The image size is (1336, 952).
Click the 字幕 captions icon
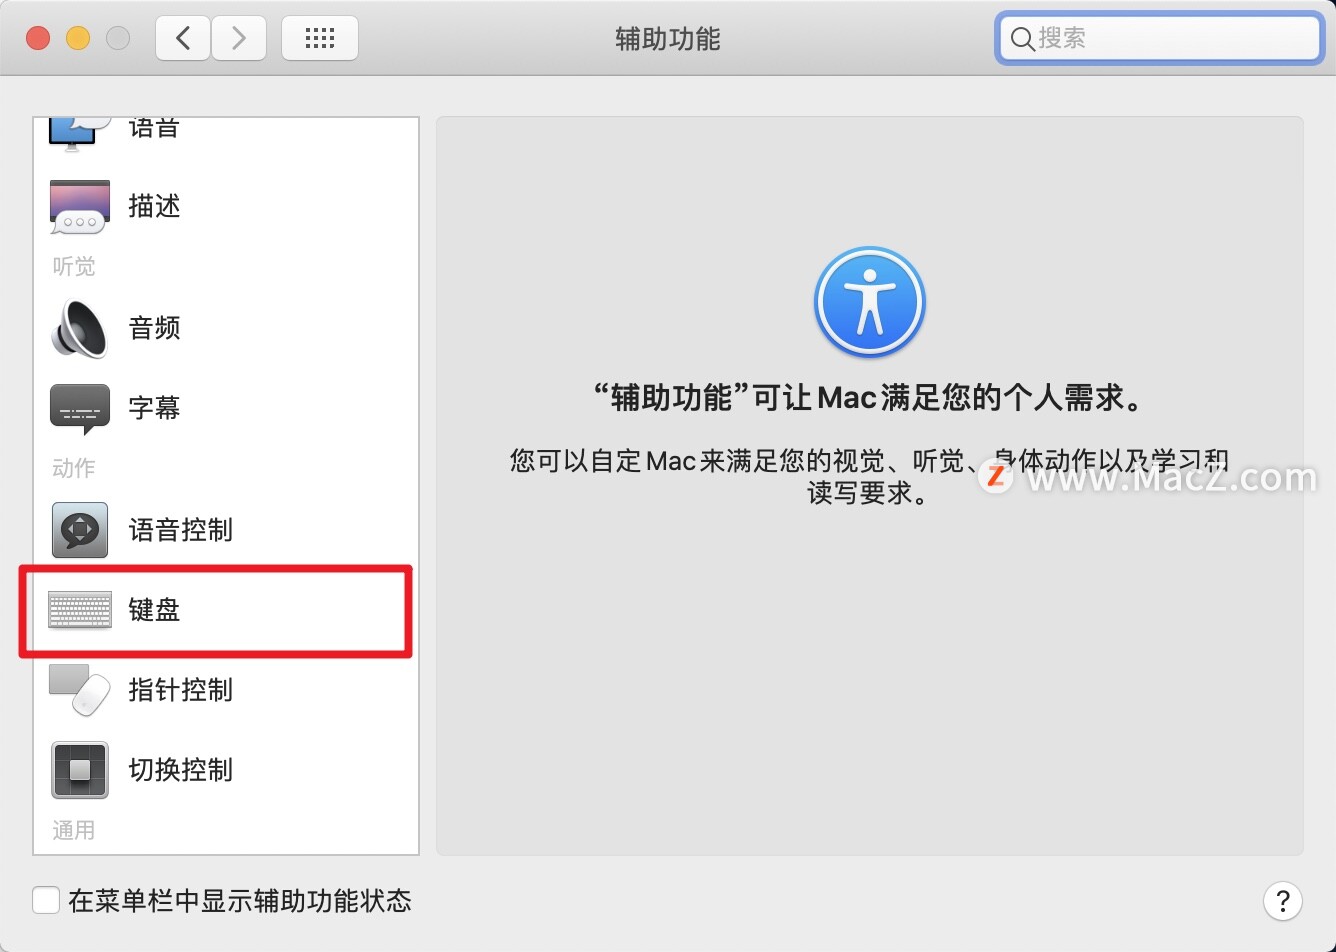point(79,409)
